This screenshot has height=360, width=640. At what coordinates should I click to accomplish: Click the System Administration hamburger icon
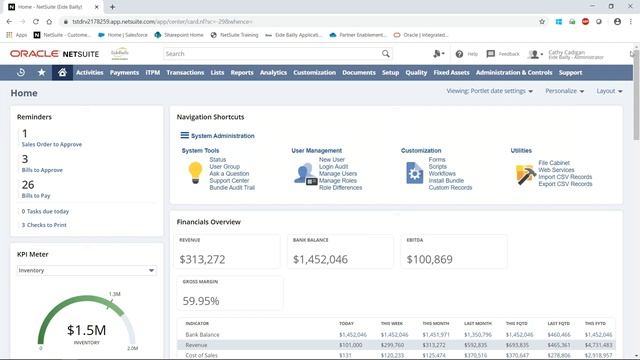pos(184,135)
